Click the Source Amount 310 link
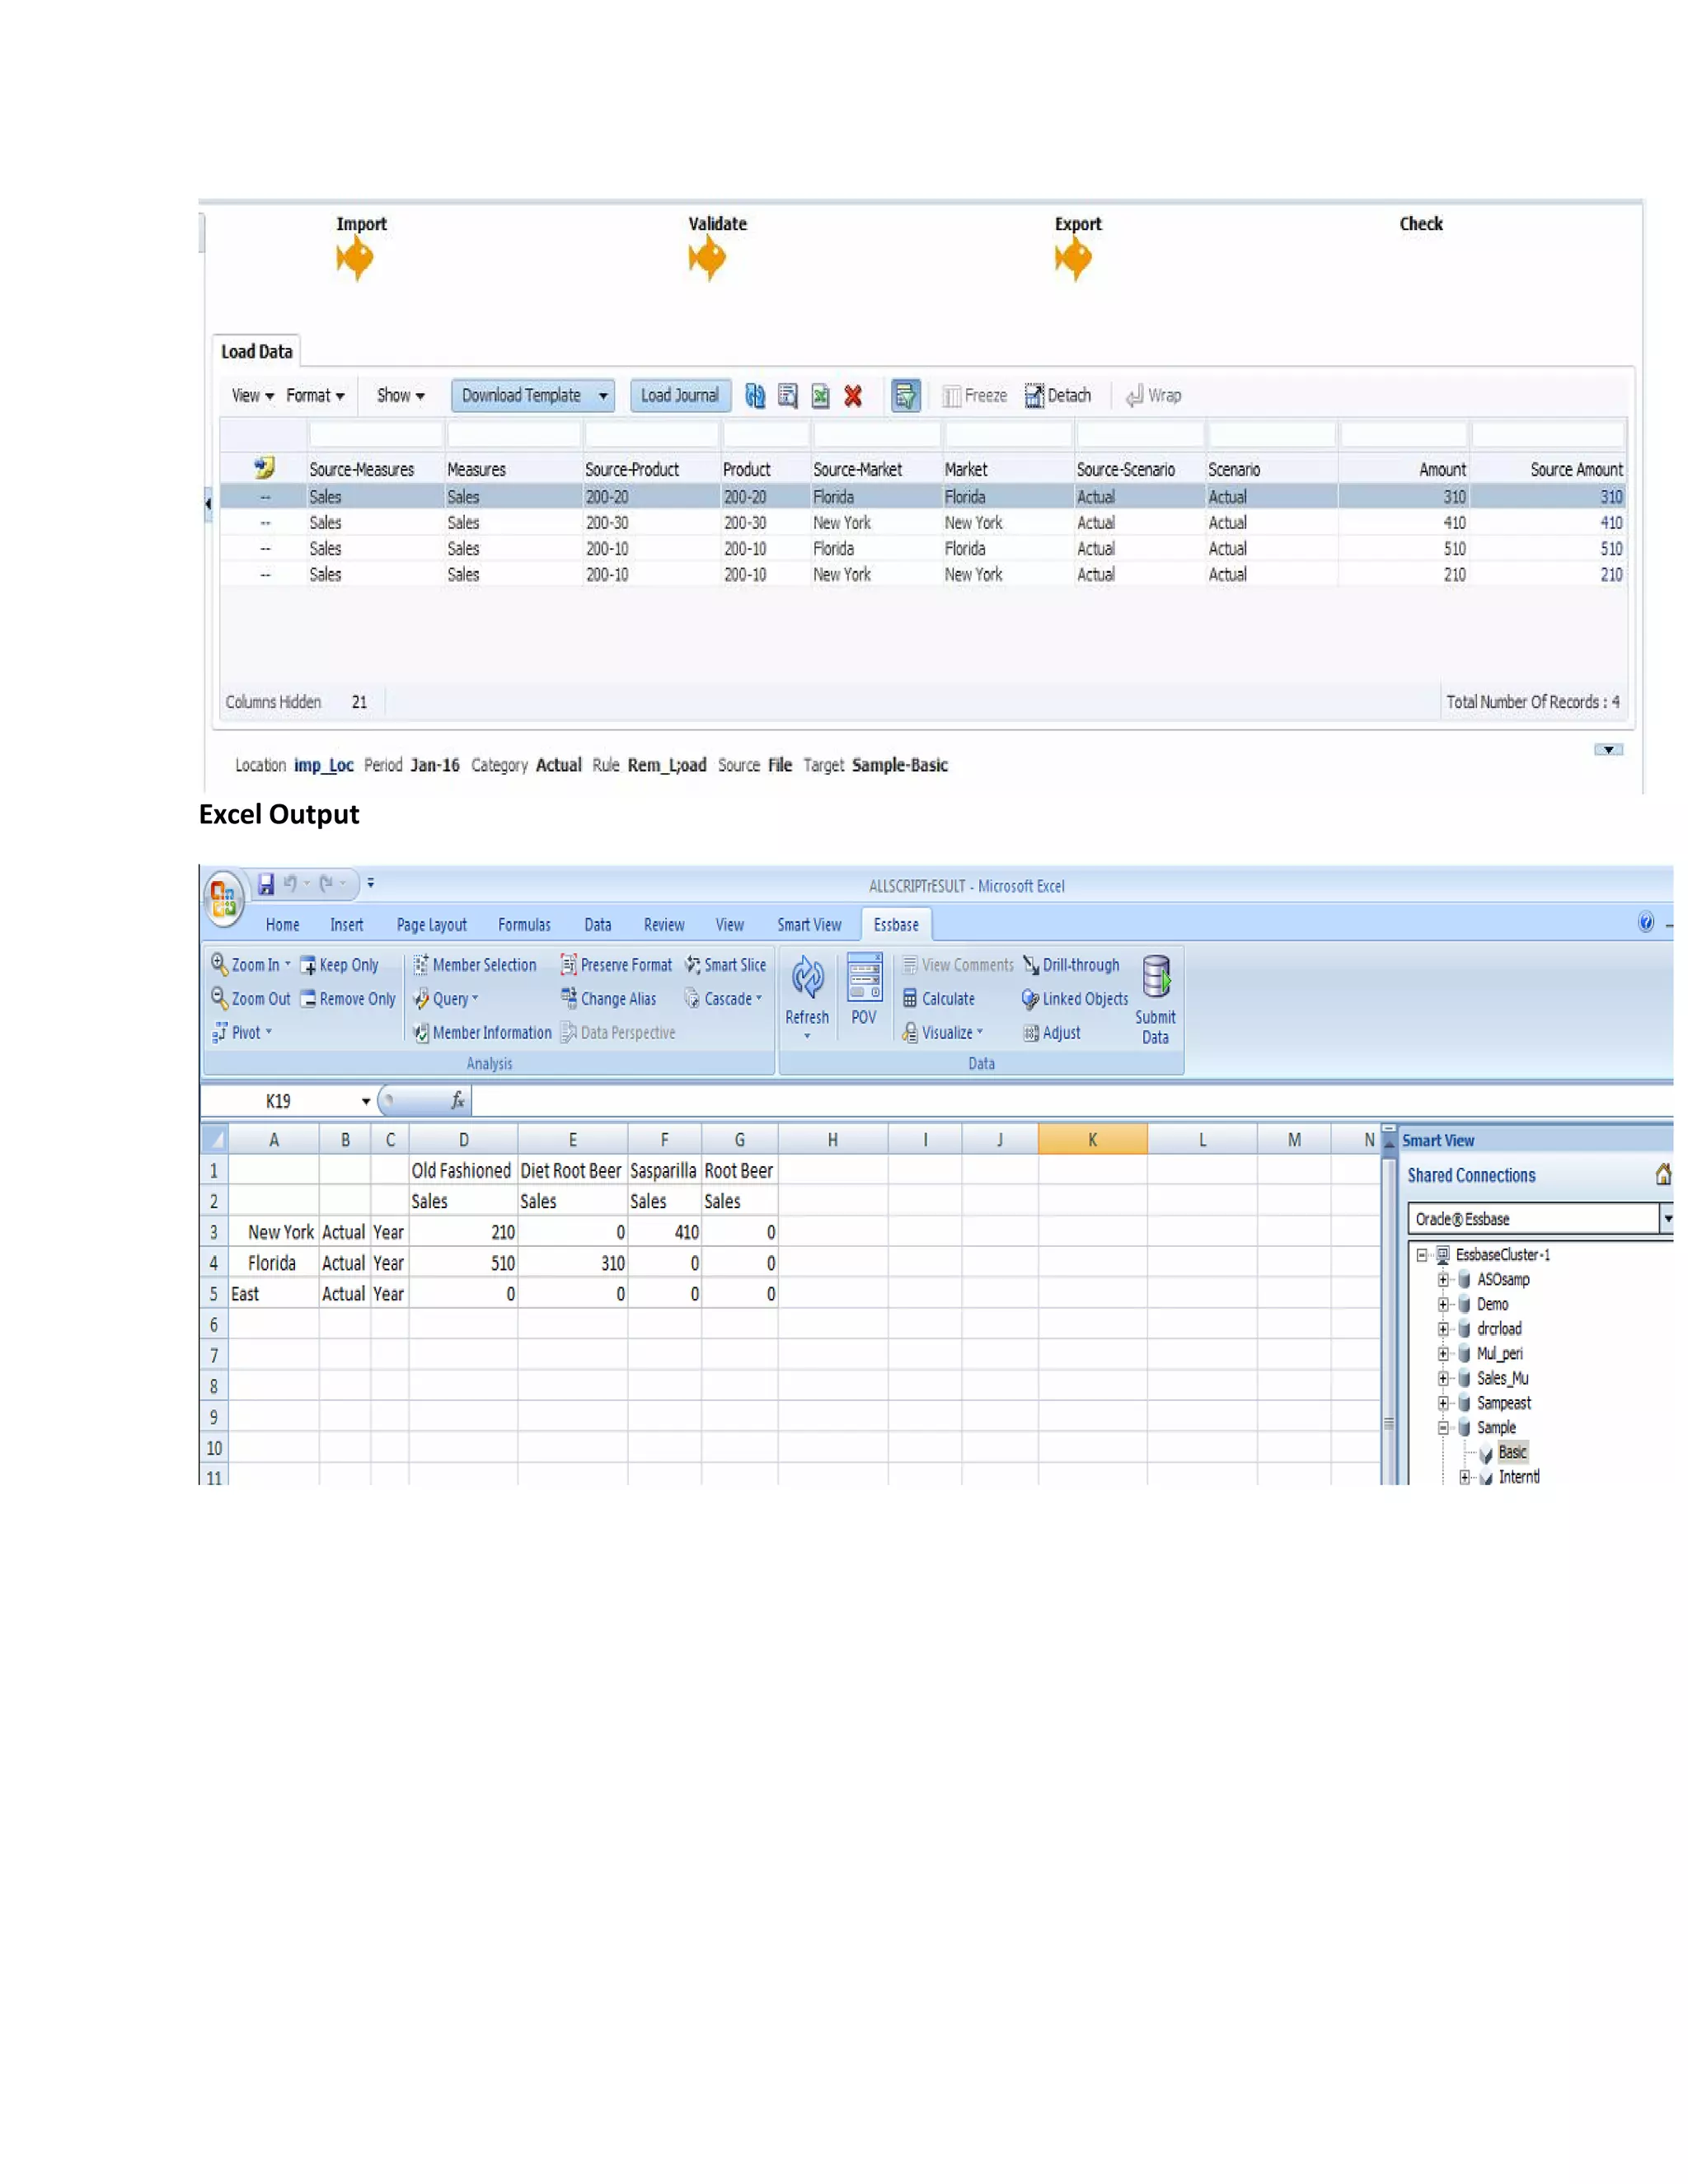1688x2184 pixels. pyautogui.click(x=1611, y=497)
